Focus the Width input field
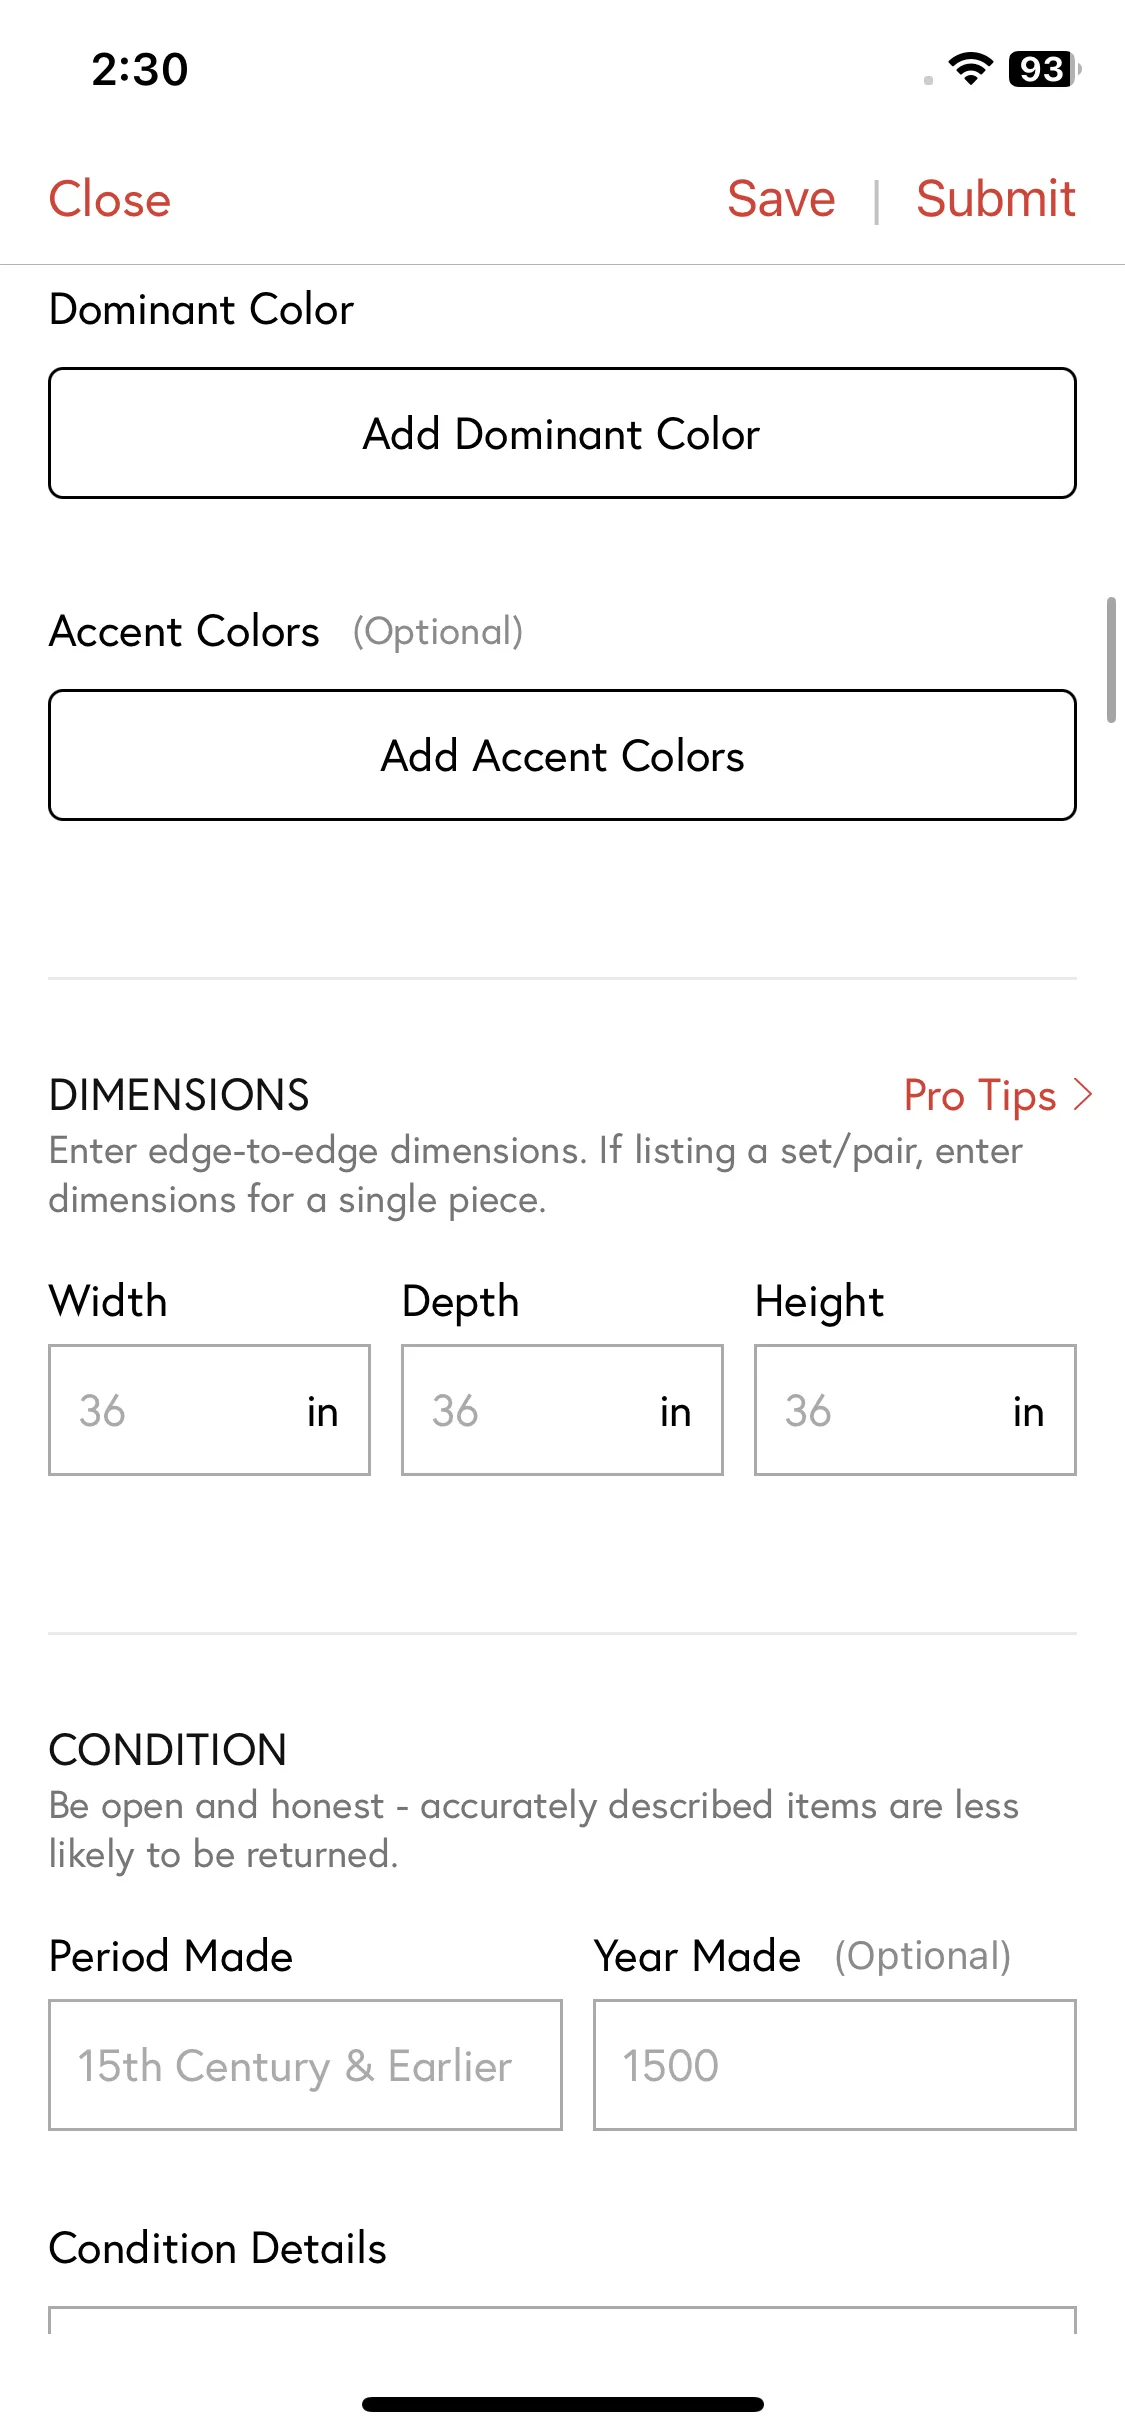 coord(209,1410)
